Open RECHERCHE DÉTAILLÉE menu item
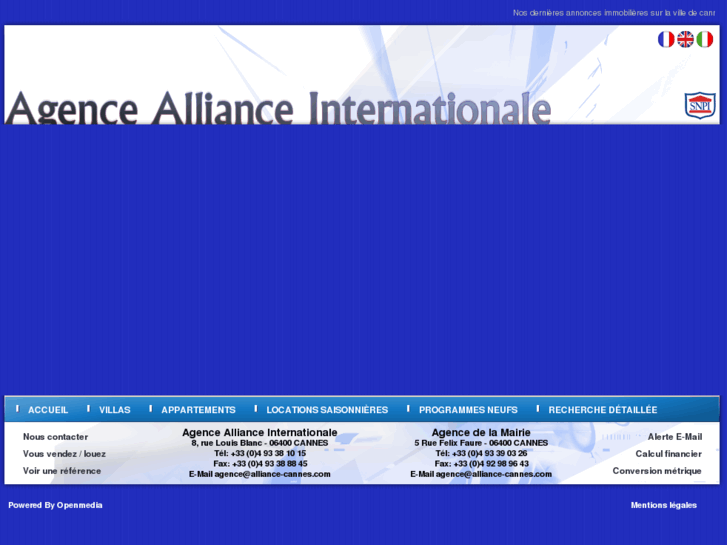The height and width of the screenshot is (545, 727). pyautogui.click(x=603, y=410)
